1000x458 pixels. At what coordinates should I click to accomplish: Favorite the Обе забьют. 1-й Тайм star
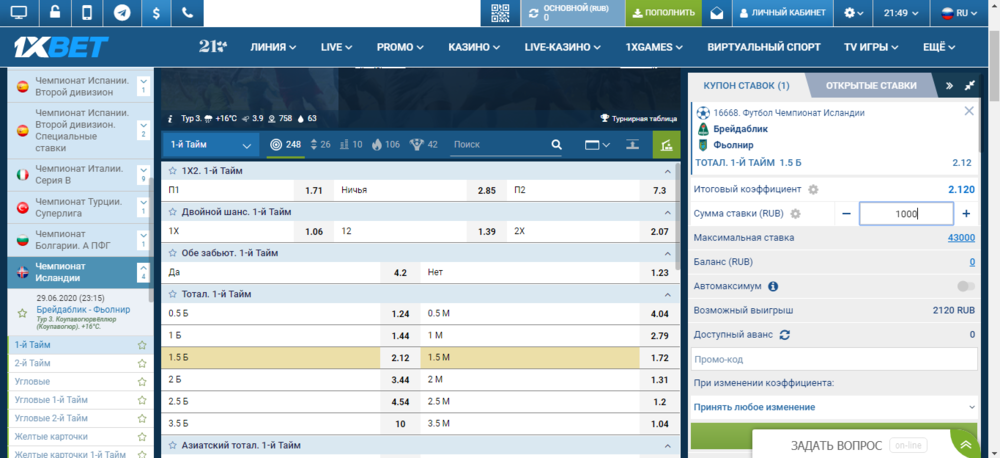pos(172,253)
